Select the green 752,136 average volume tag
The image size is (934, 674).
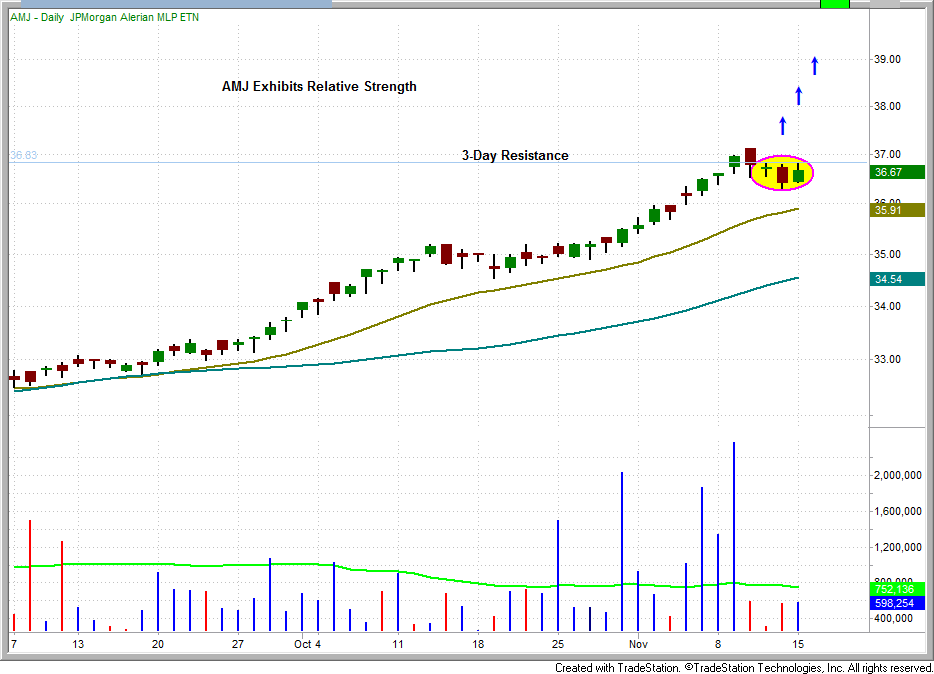pyautogui.click(x=897, y=589)
